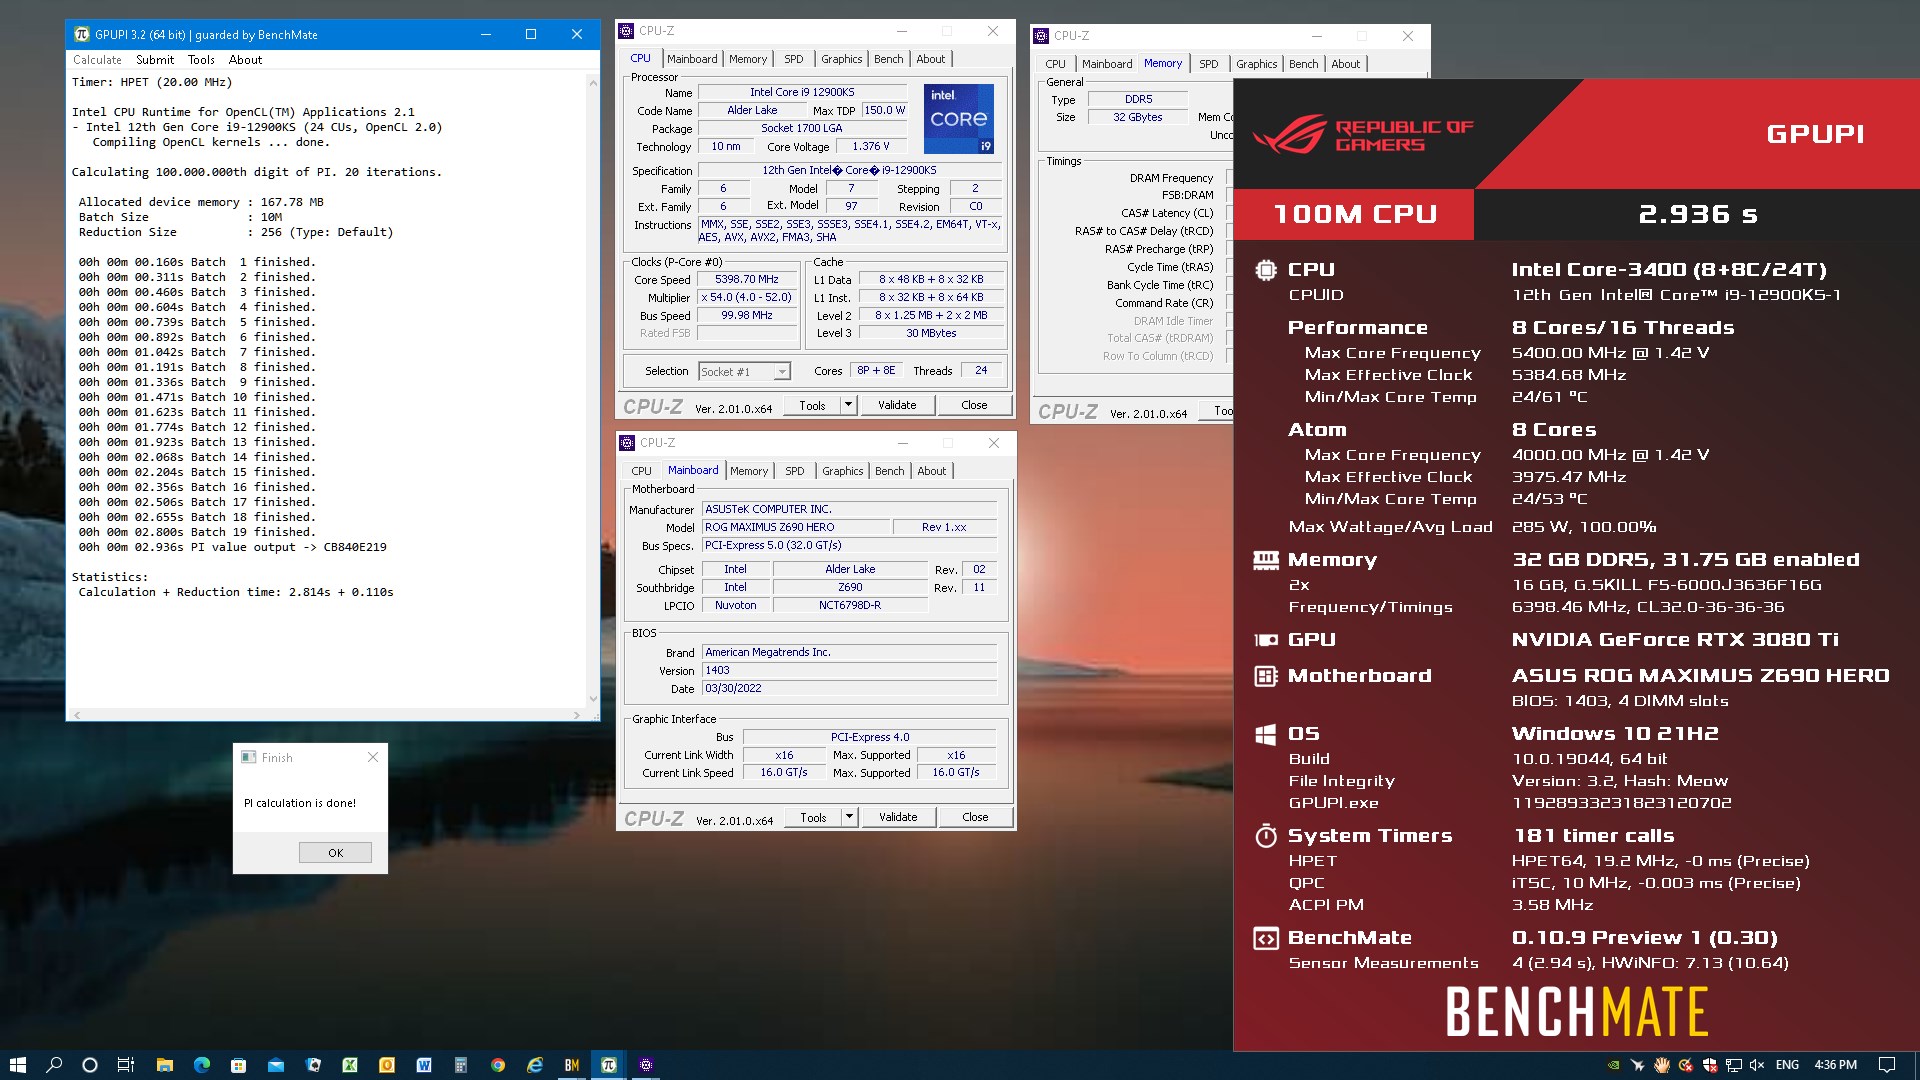Open CPU tab in CPU-Z Mainboard window
This screenshot has height=1080, width=1920.
pos(641,471)
